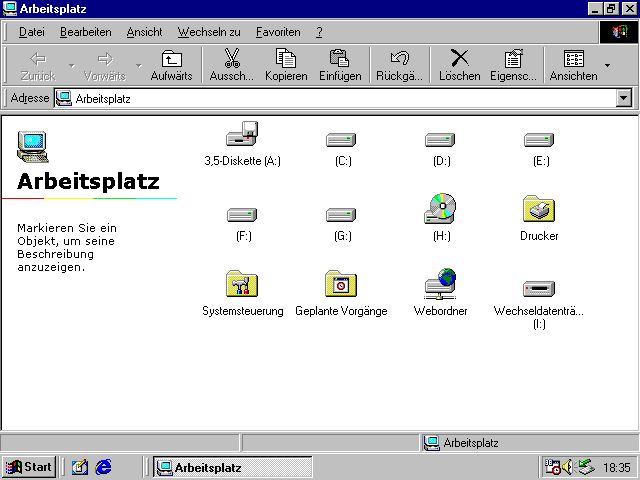640x480 pixels.
Task: Click the Rückgängig undo button
Action: [x=399, y=65]
